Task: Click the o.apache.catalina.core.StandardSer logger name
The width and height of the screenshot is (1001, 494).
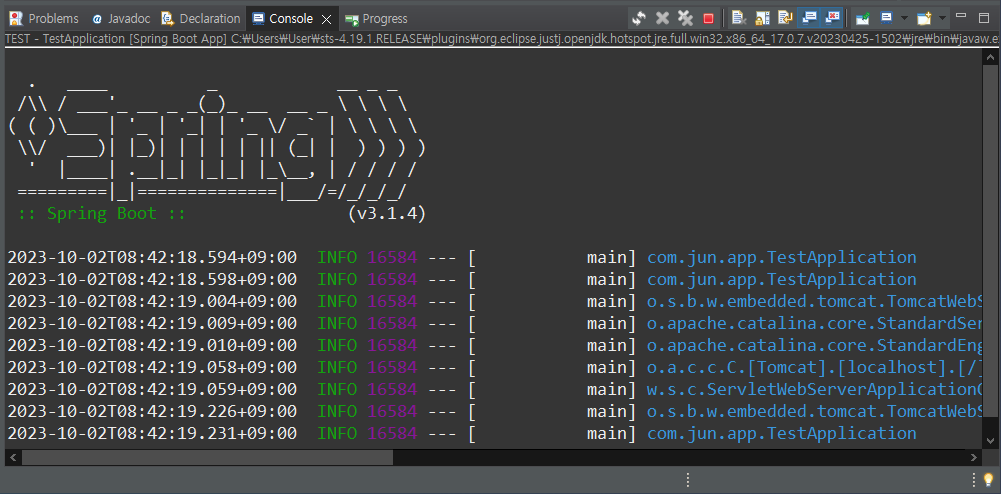Action: (x=815, y=324)
